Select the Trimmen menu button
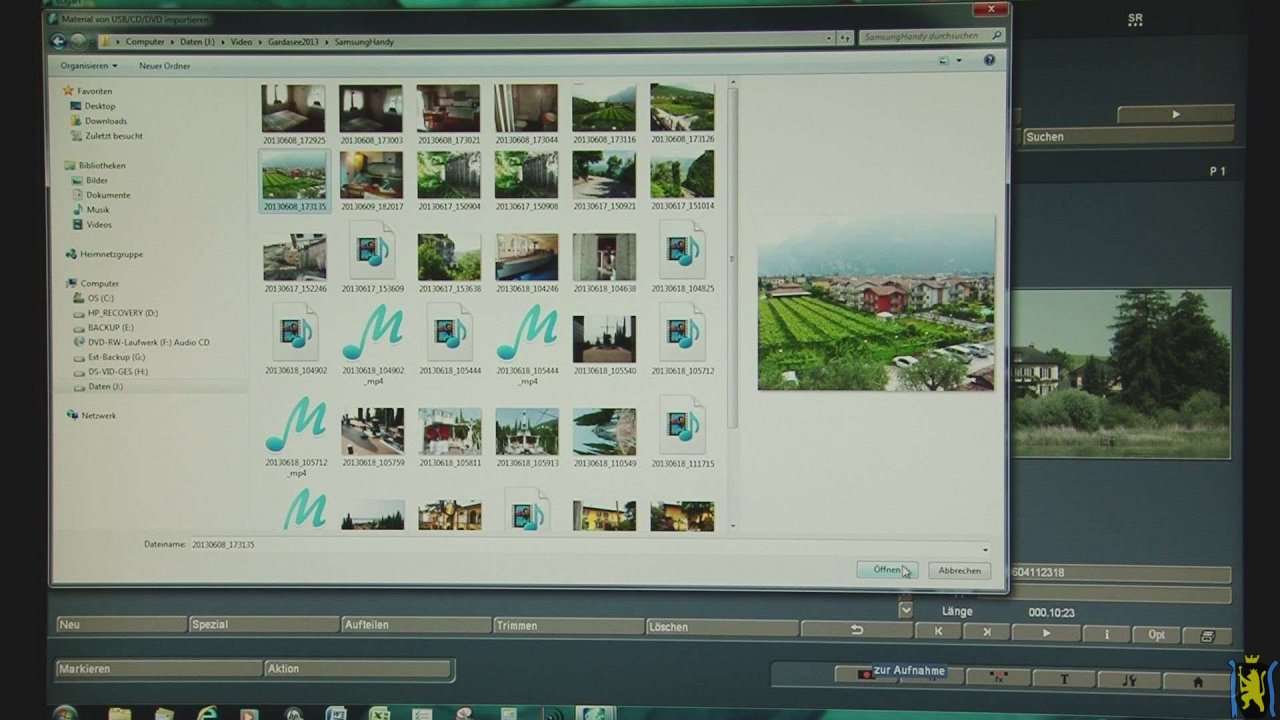The width and height of the screenshot is (1280, 720). (568, 626)
